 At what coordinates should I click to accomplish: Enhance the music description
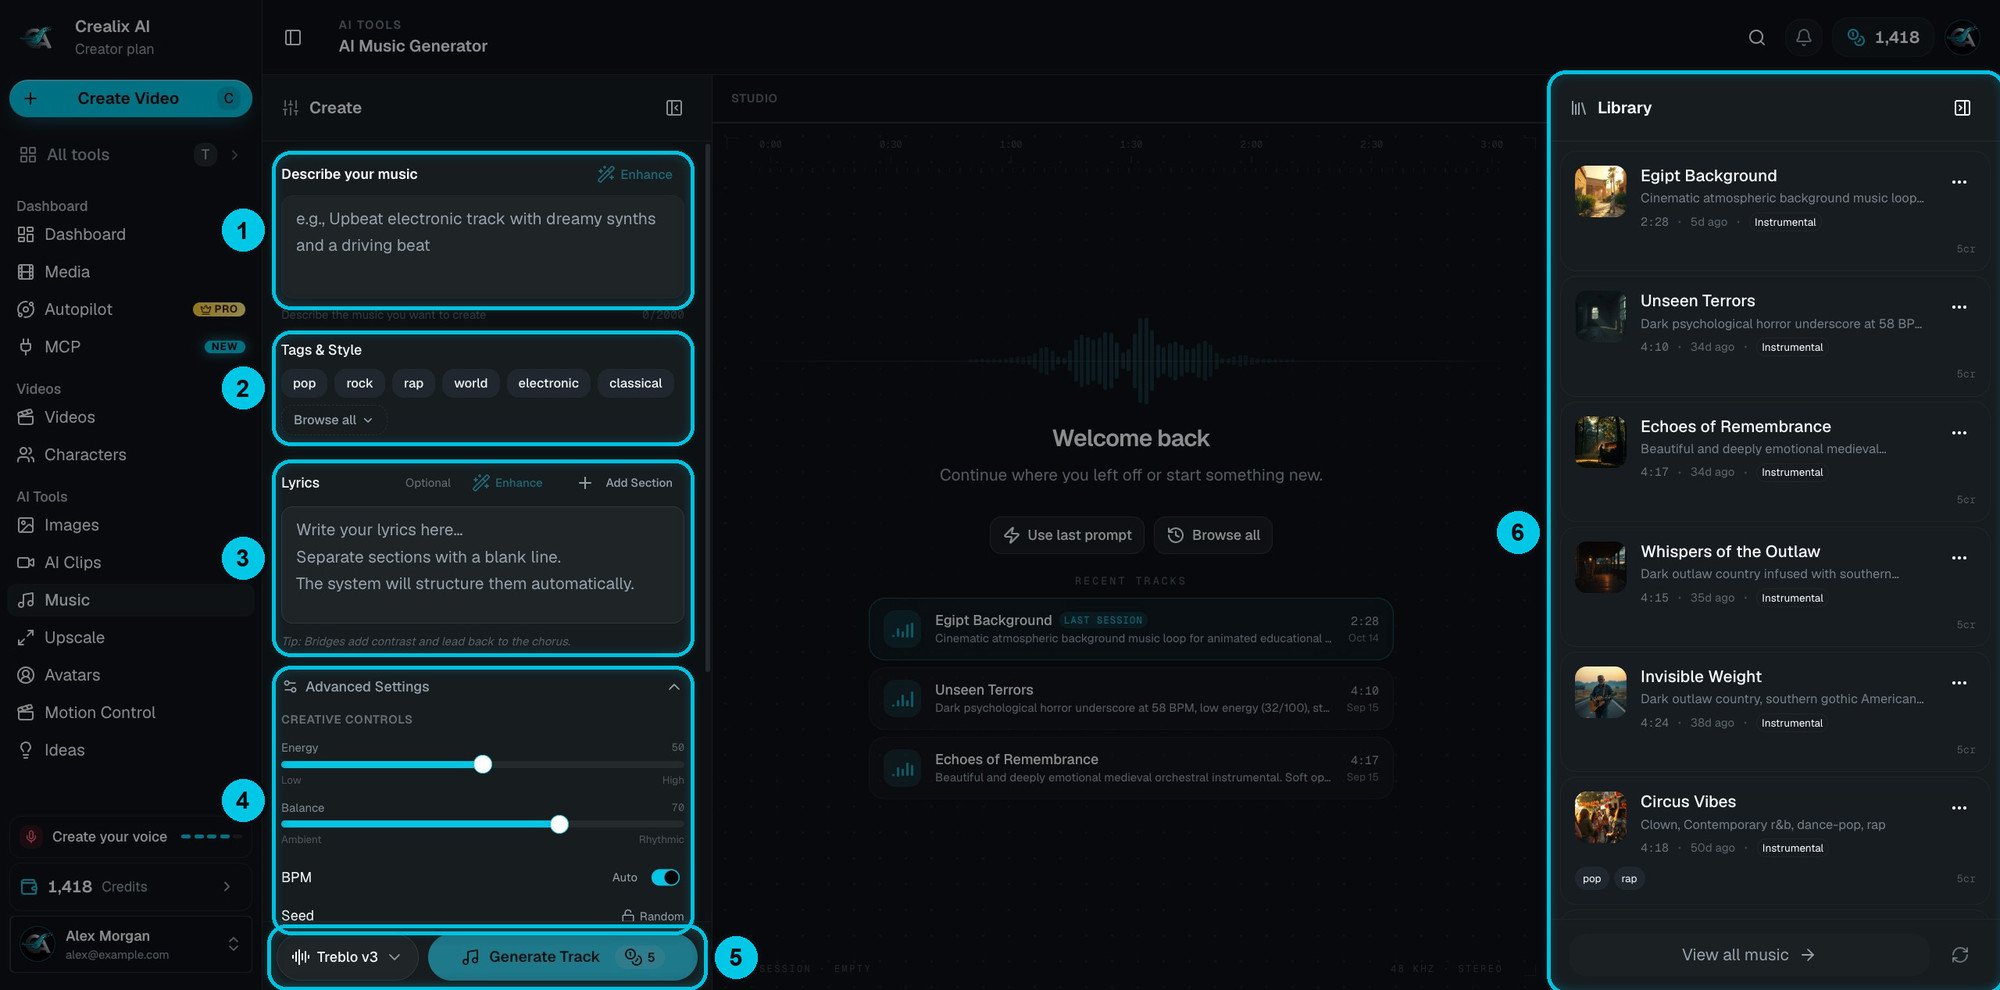click(635, 174)
